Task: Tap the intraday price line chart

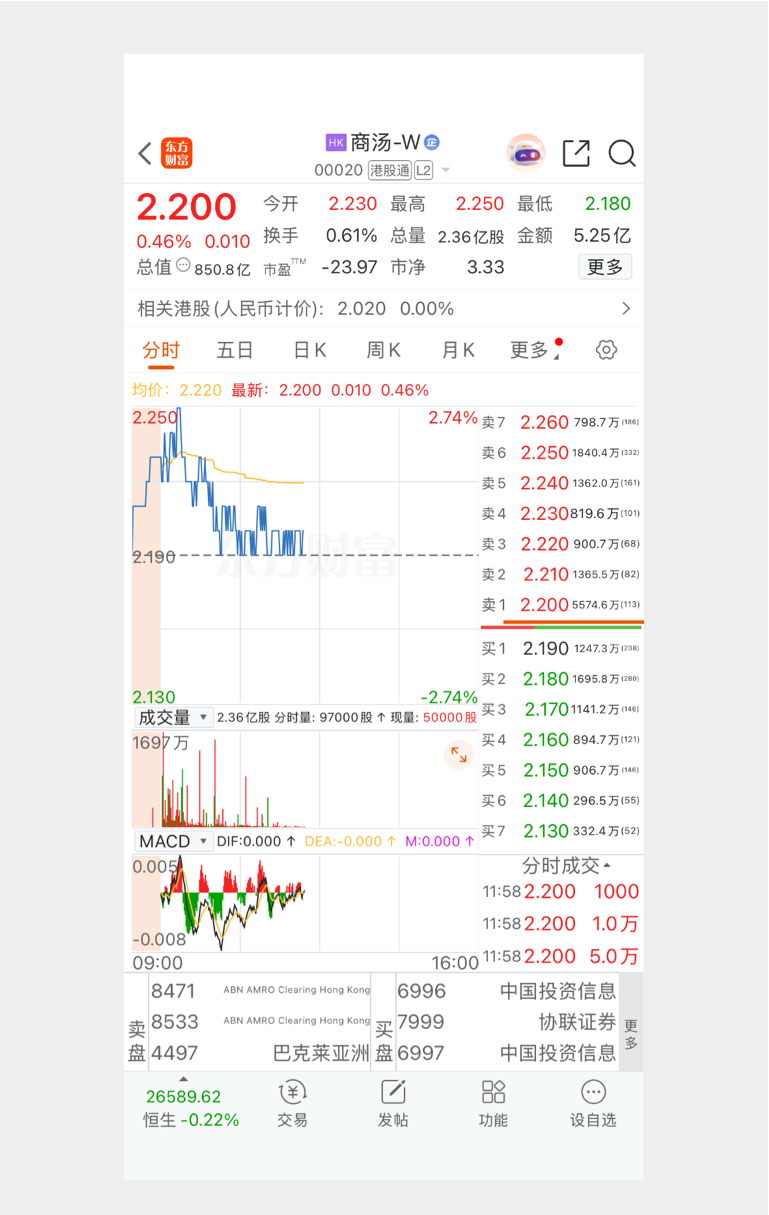Action: [x=305, y=555]
